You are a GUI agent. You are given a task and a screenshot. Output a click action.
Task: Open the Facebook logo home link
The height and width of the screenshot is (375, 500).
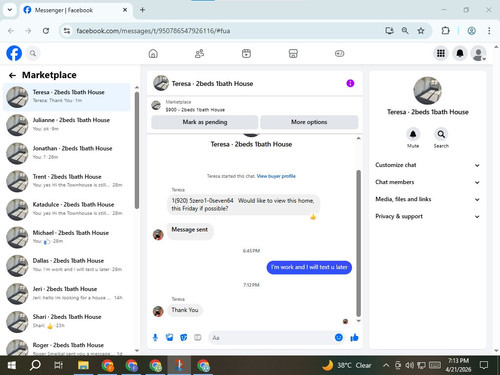14,53
